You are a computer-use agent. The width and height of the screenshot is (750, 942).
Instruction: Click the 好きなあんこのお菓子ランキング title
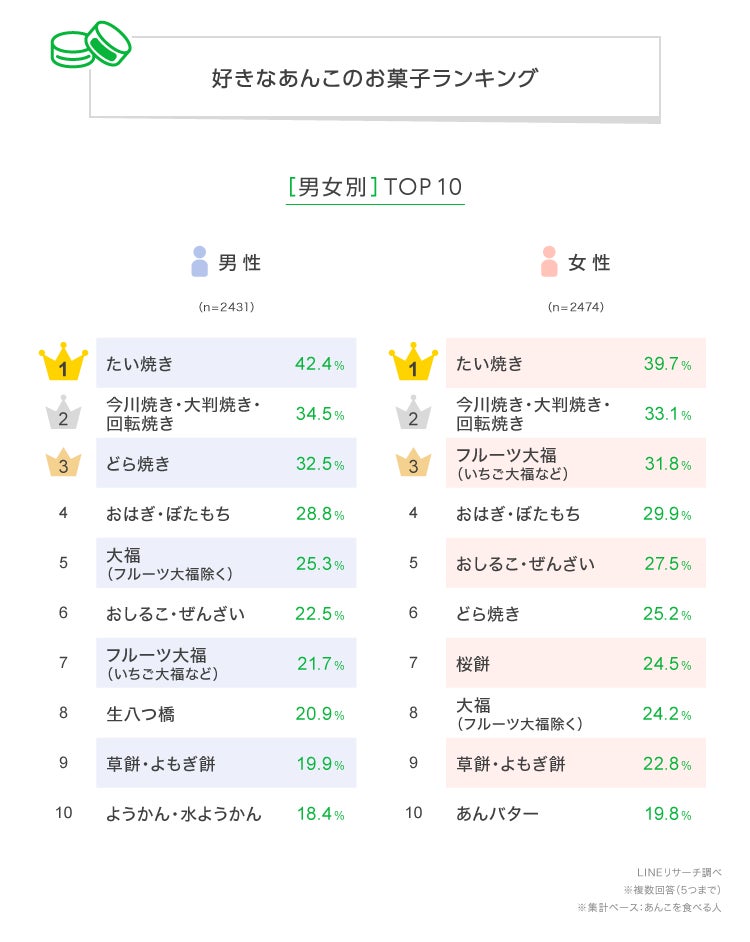(374, 78)
